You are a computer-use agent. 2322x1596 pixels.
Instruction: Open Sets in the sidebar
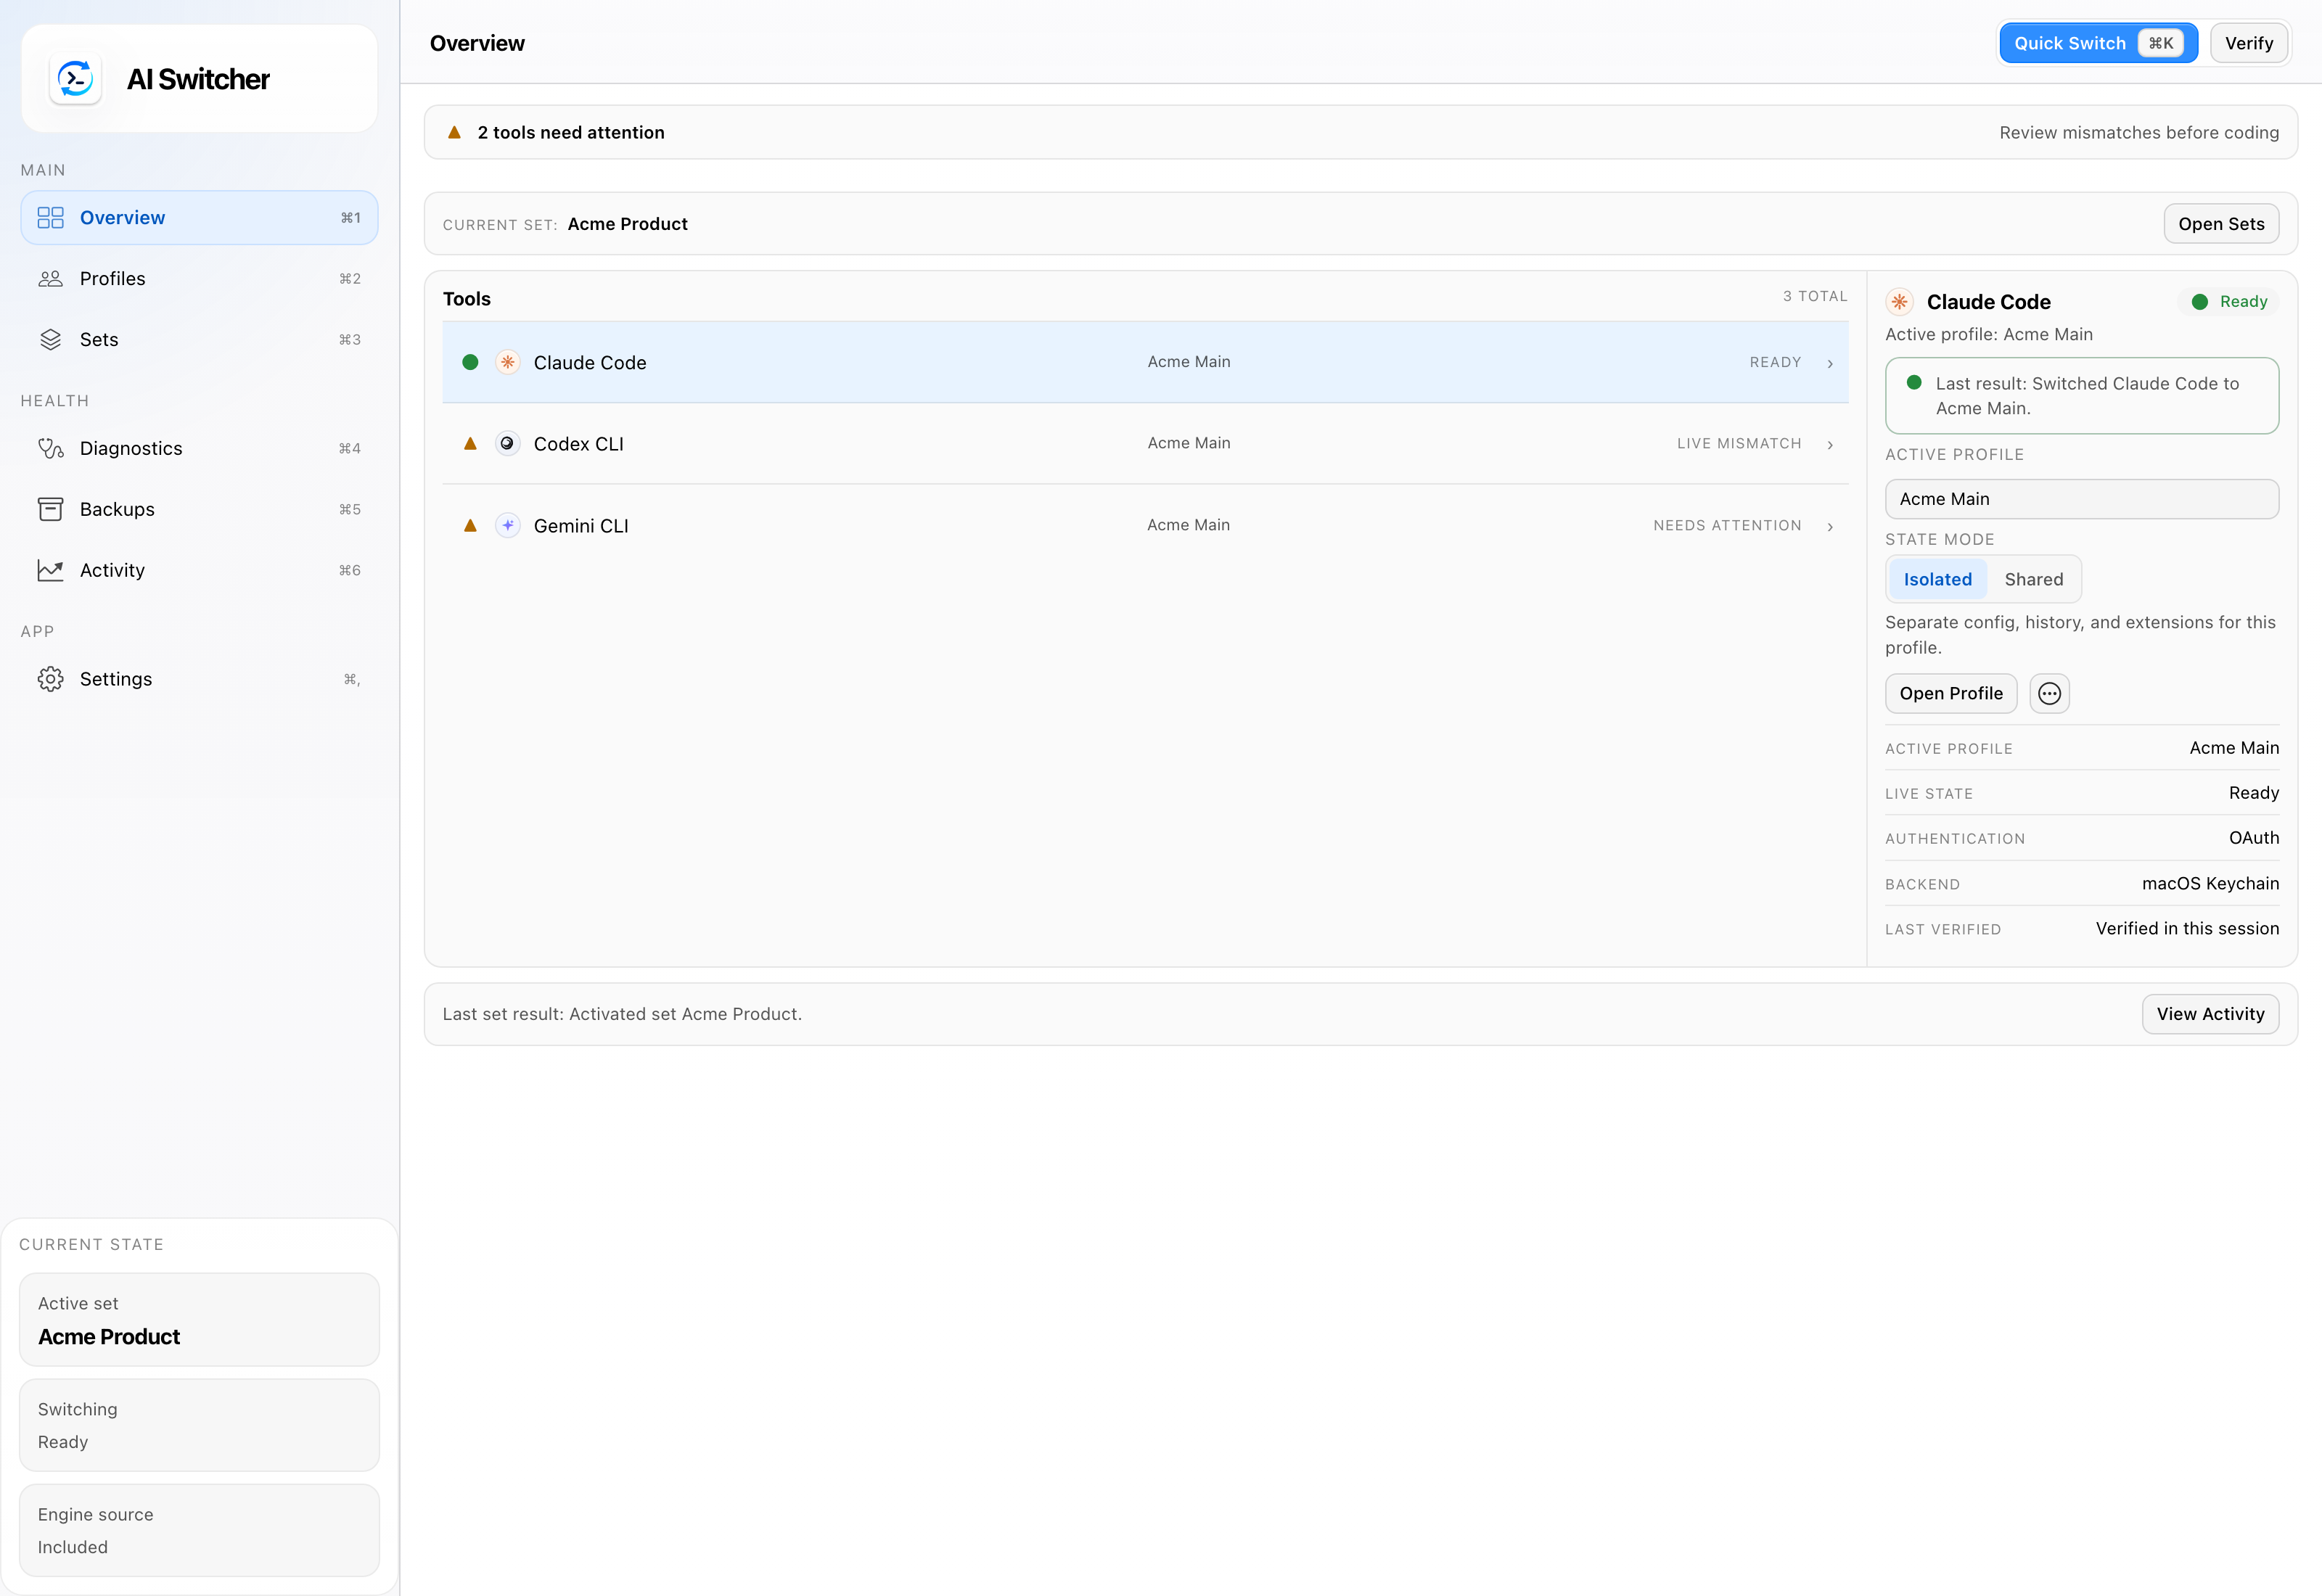point(199,340)
